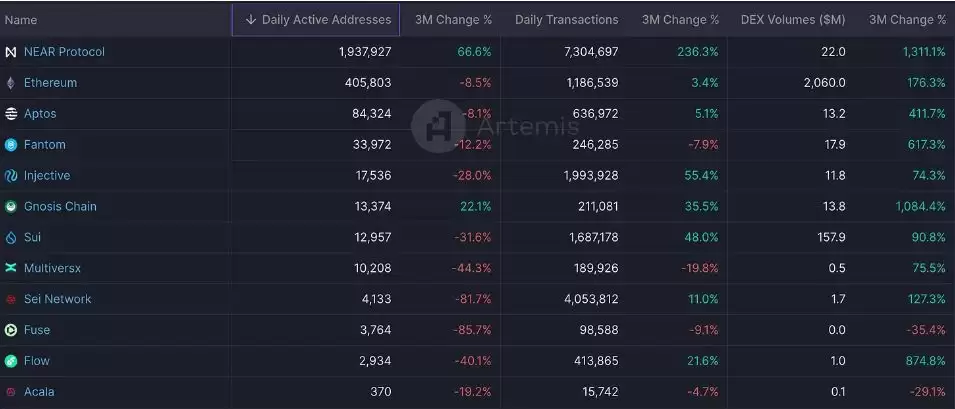Sort by DEX Volumes ($M) column
This screenshot has height=409, width=955.
click(x=793, y=20)
